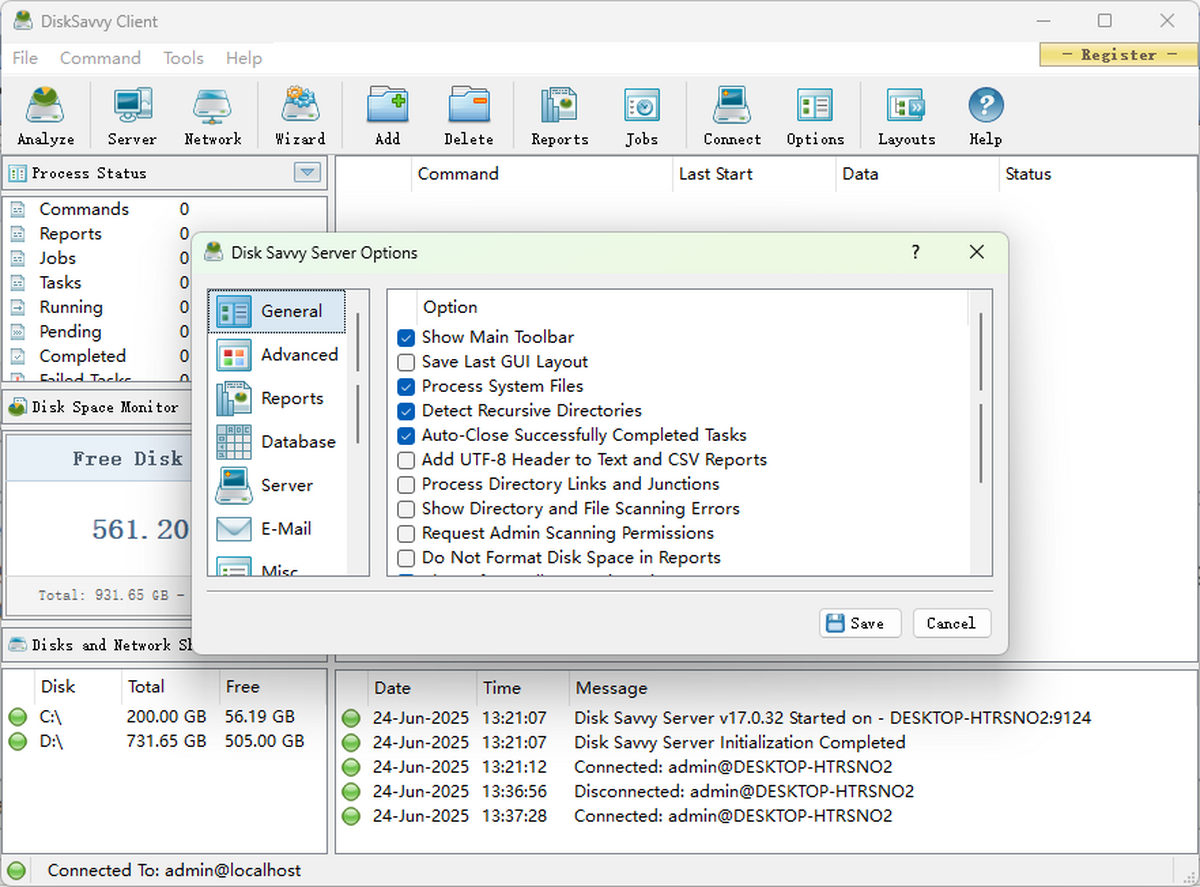Image resolution: width=1200 pixels, height=887 pixels.
Task: Select the Analyze tool in the toolbar
Action: (45, 113)
